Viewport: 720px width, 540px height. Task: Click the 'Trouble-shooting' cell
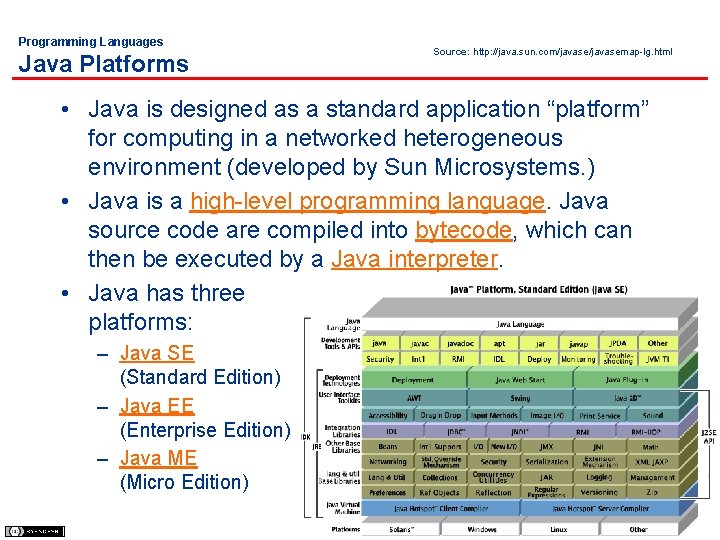618,359
